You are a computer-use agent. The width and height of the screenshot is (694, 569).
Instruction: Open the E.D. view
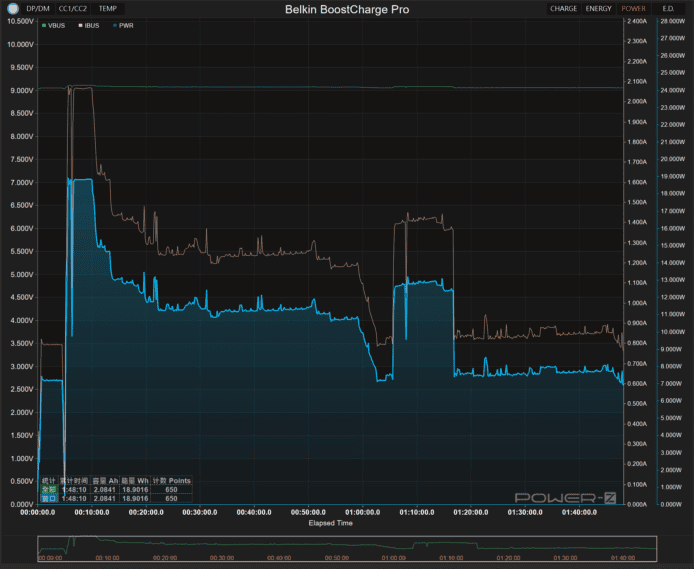point(668,9)
